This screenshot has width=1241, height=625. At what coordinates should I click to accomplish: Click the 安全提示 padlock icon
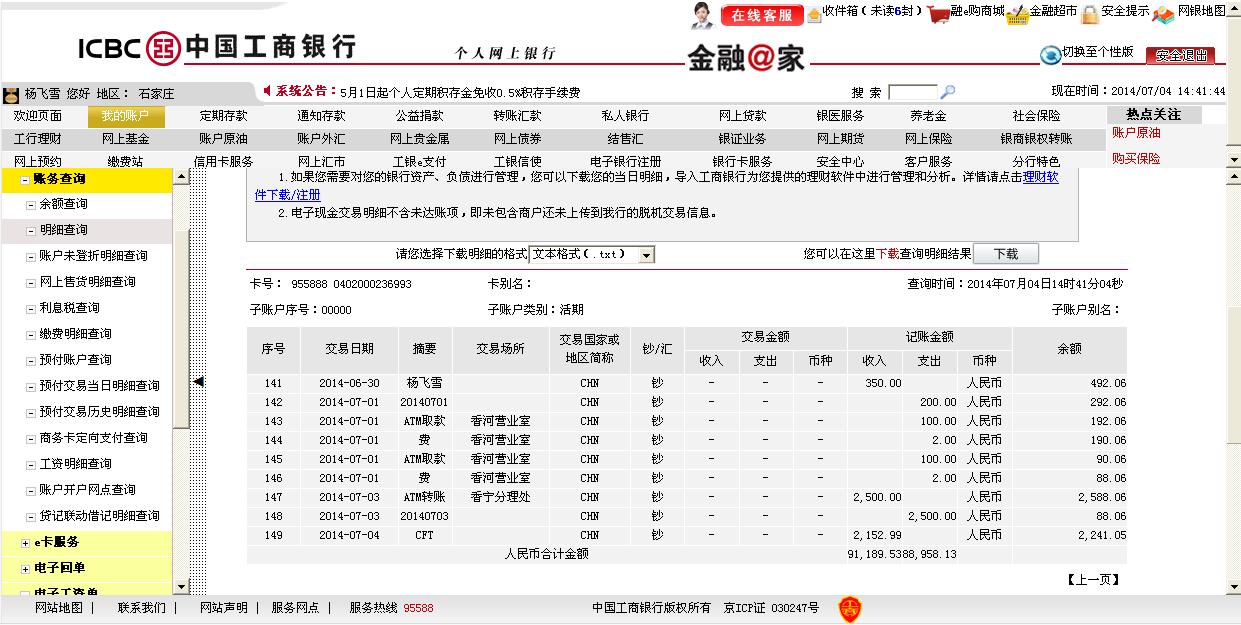tap(1091, 13)
